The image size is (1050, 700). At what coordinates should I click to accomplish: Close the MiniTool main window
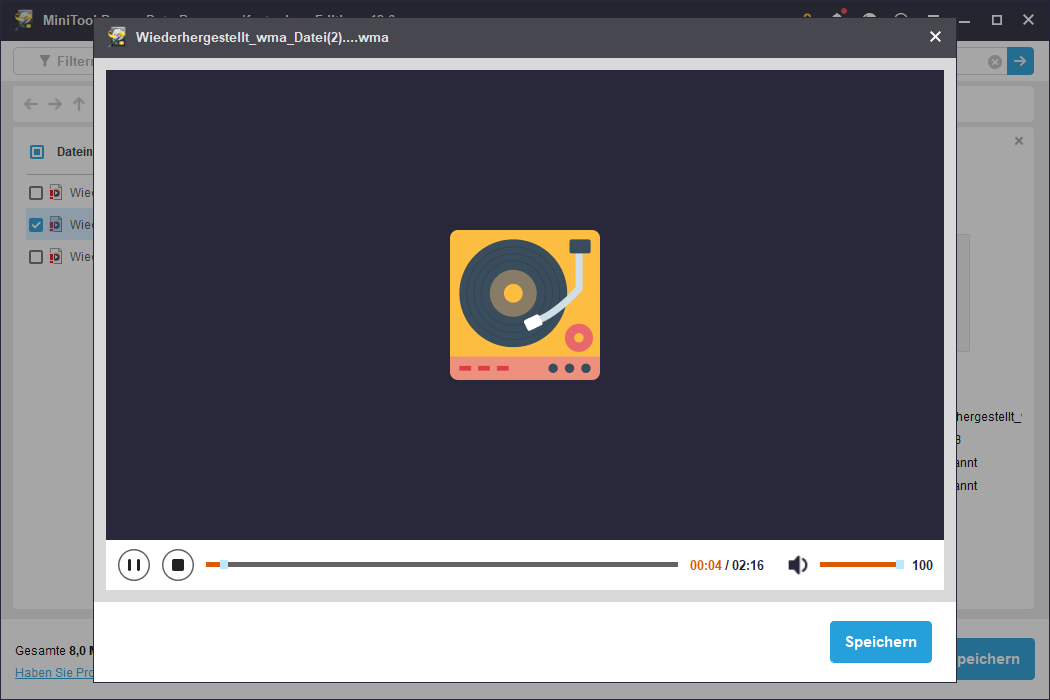coord(1029,20)
